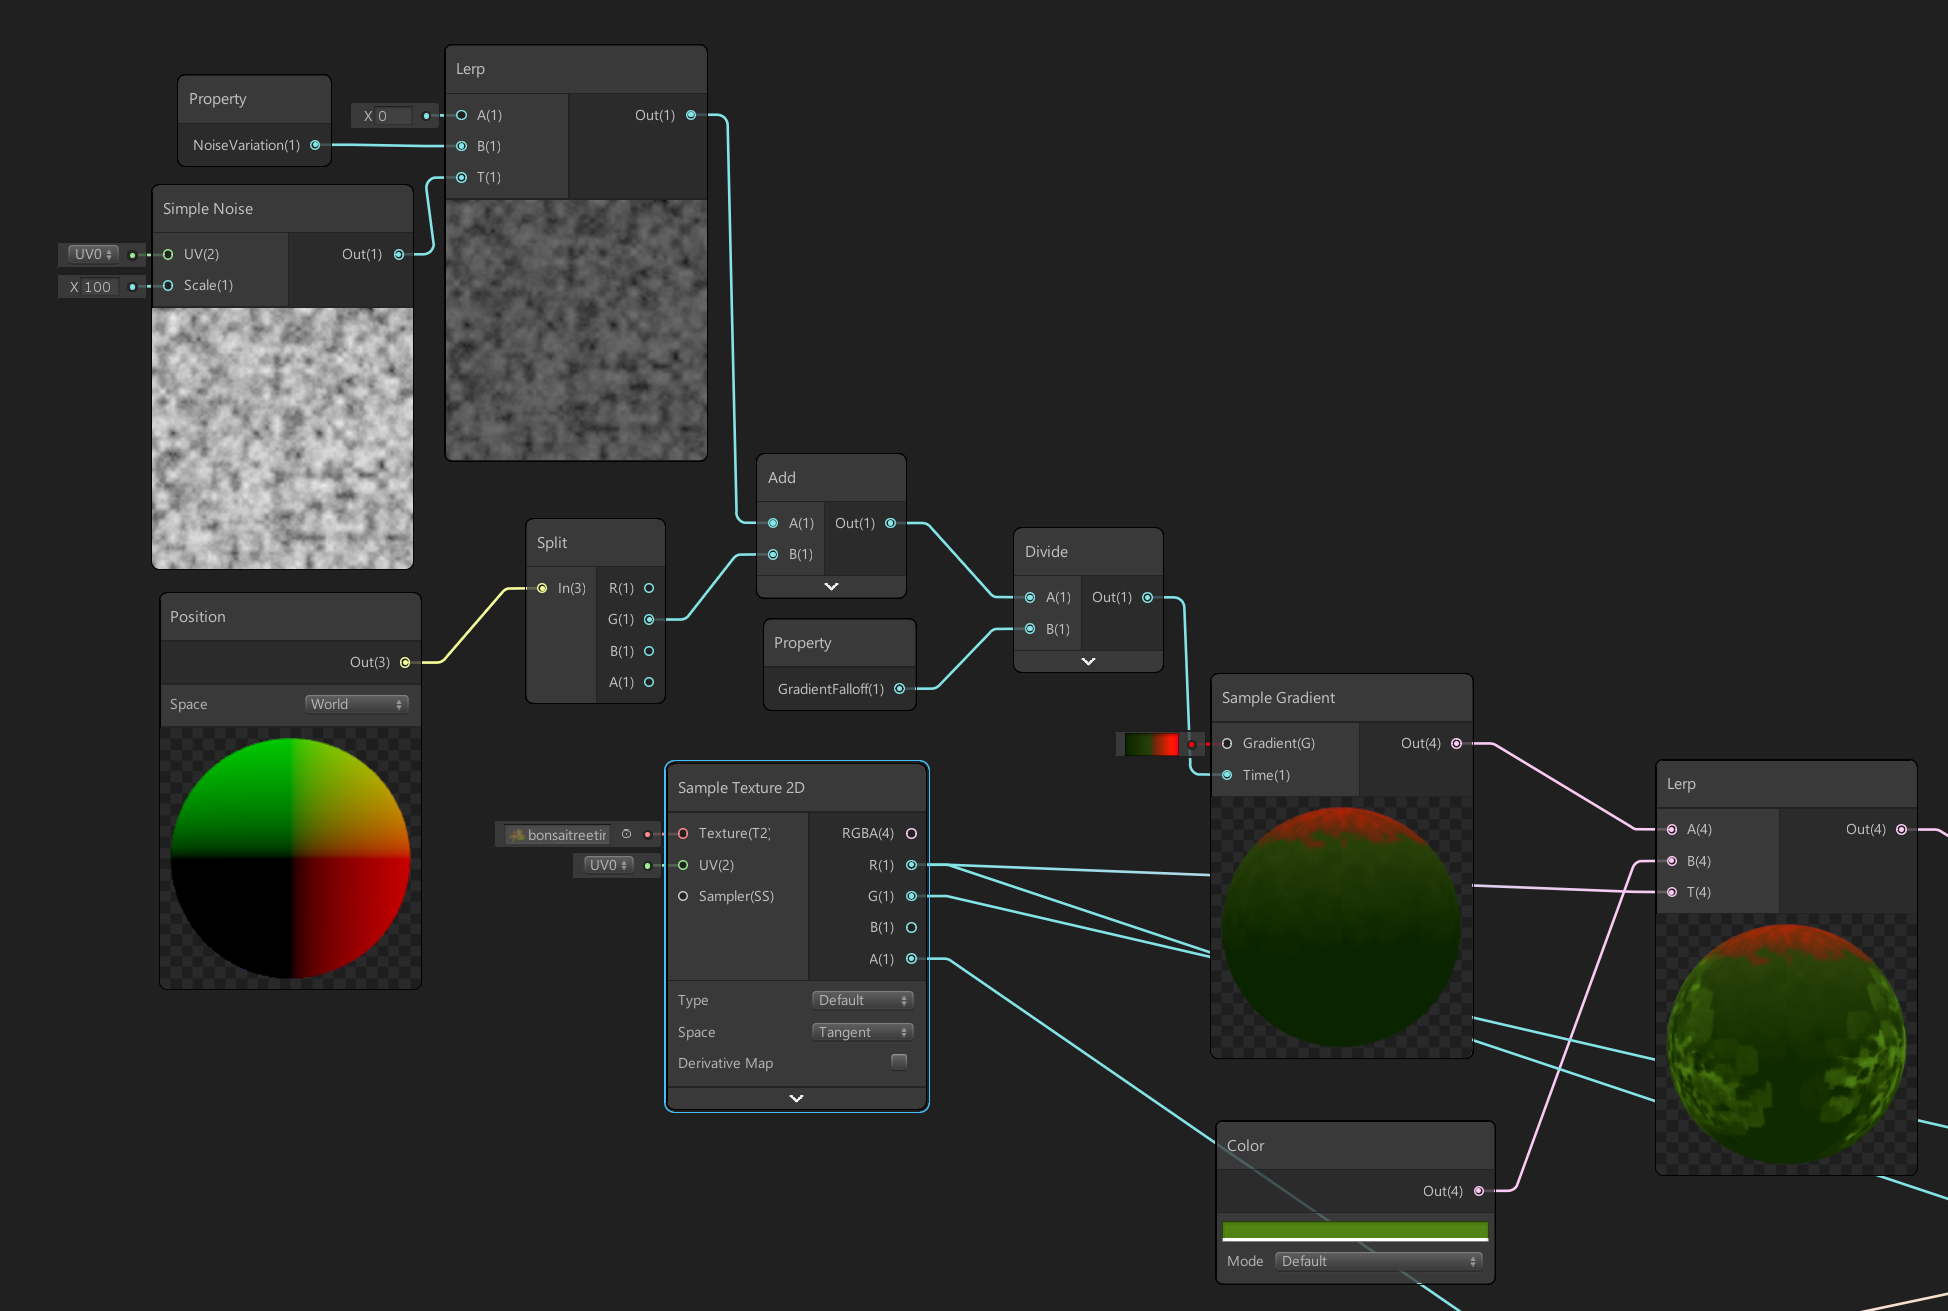Click the Divide node Out(1) output port
Image resolution: width=1948 pixels, height=1311 pixels.
(1147, 597)
